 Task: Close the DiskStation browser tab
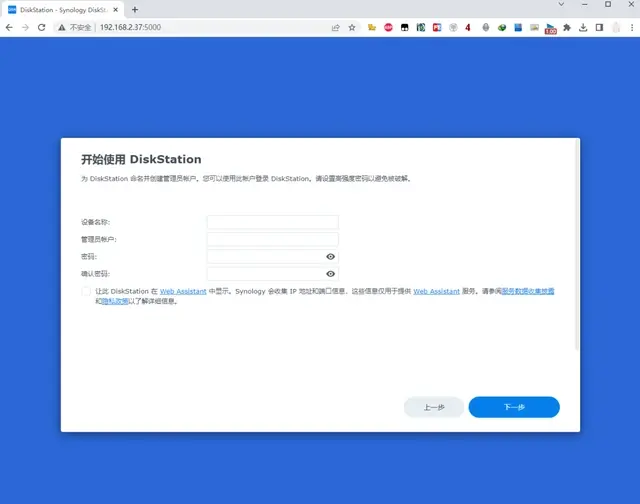[116, 9]
